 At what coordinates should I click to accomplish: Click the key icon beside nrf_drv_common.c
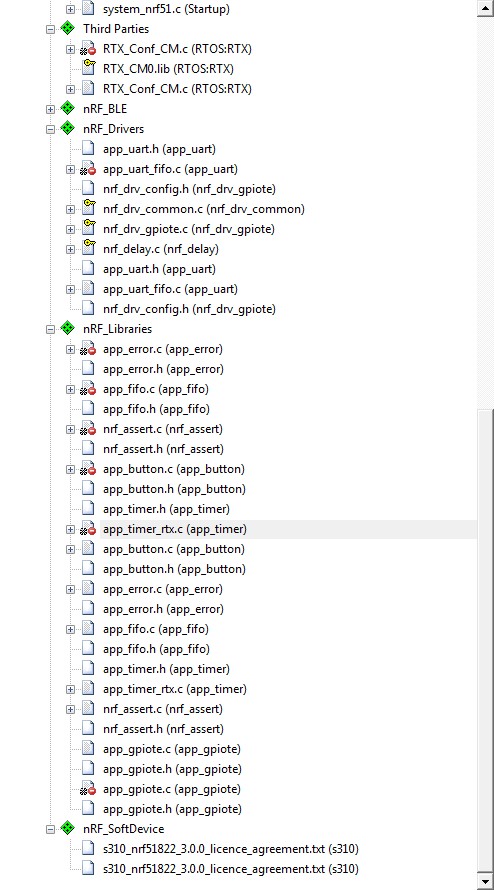(x=88, y=208)
